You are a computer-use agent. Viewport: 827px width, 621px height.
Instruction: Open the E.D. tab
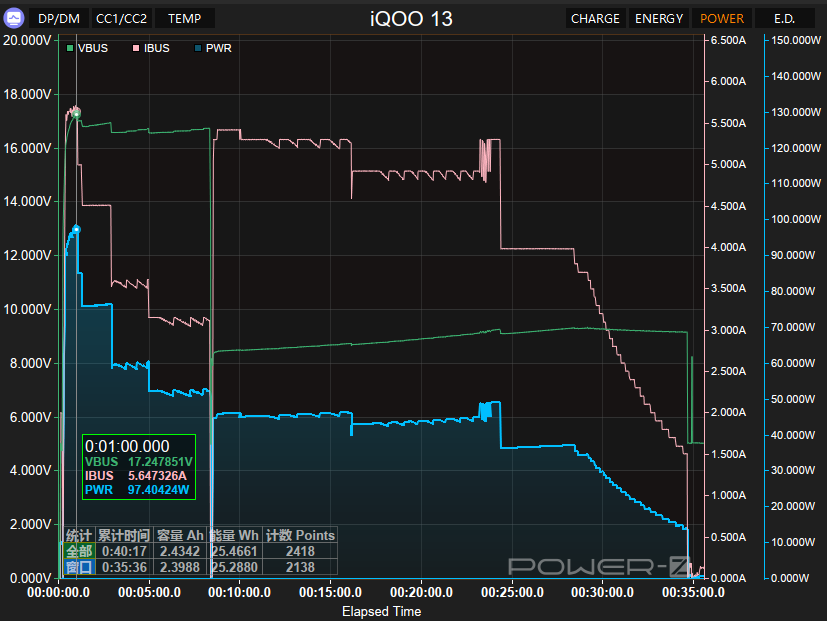[784, 18]
